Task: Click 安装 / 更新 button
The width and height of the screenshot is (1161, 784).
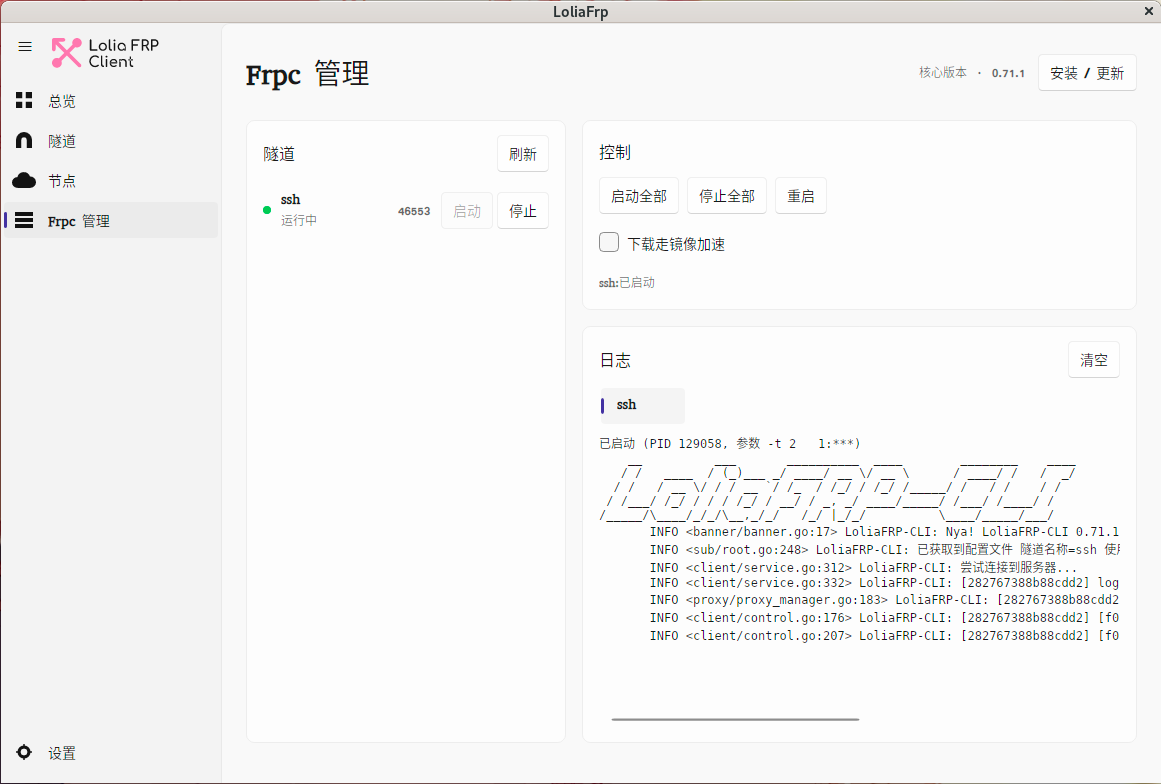Action: click(x=1087, y=73)
